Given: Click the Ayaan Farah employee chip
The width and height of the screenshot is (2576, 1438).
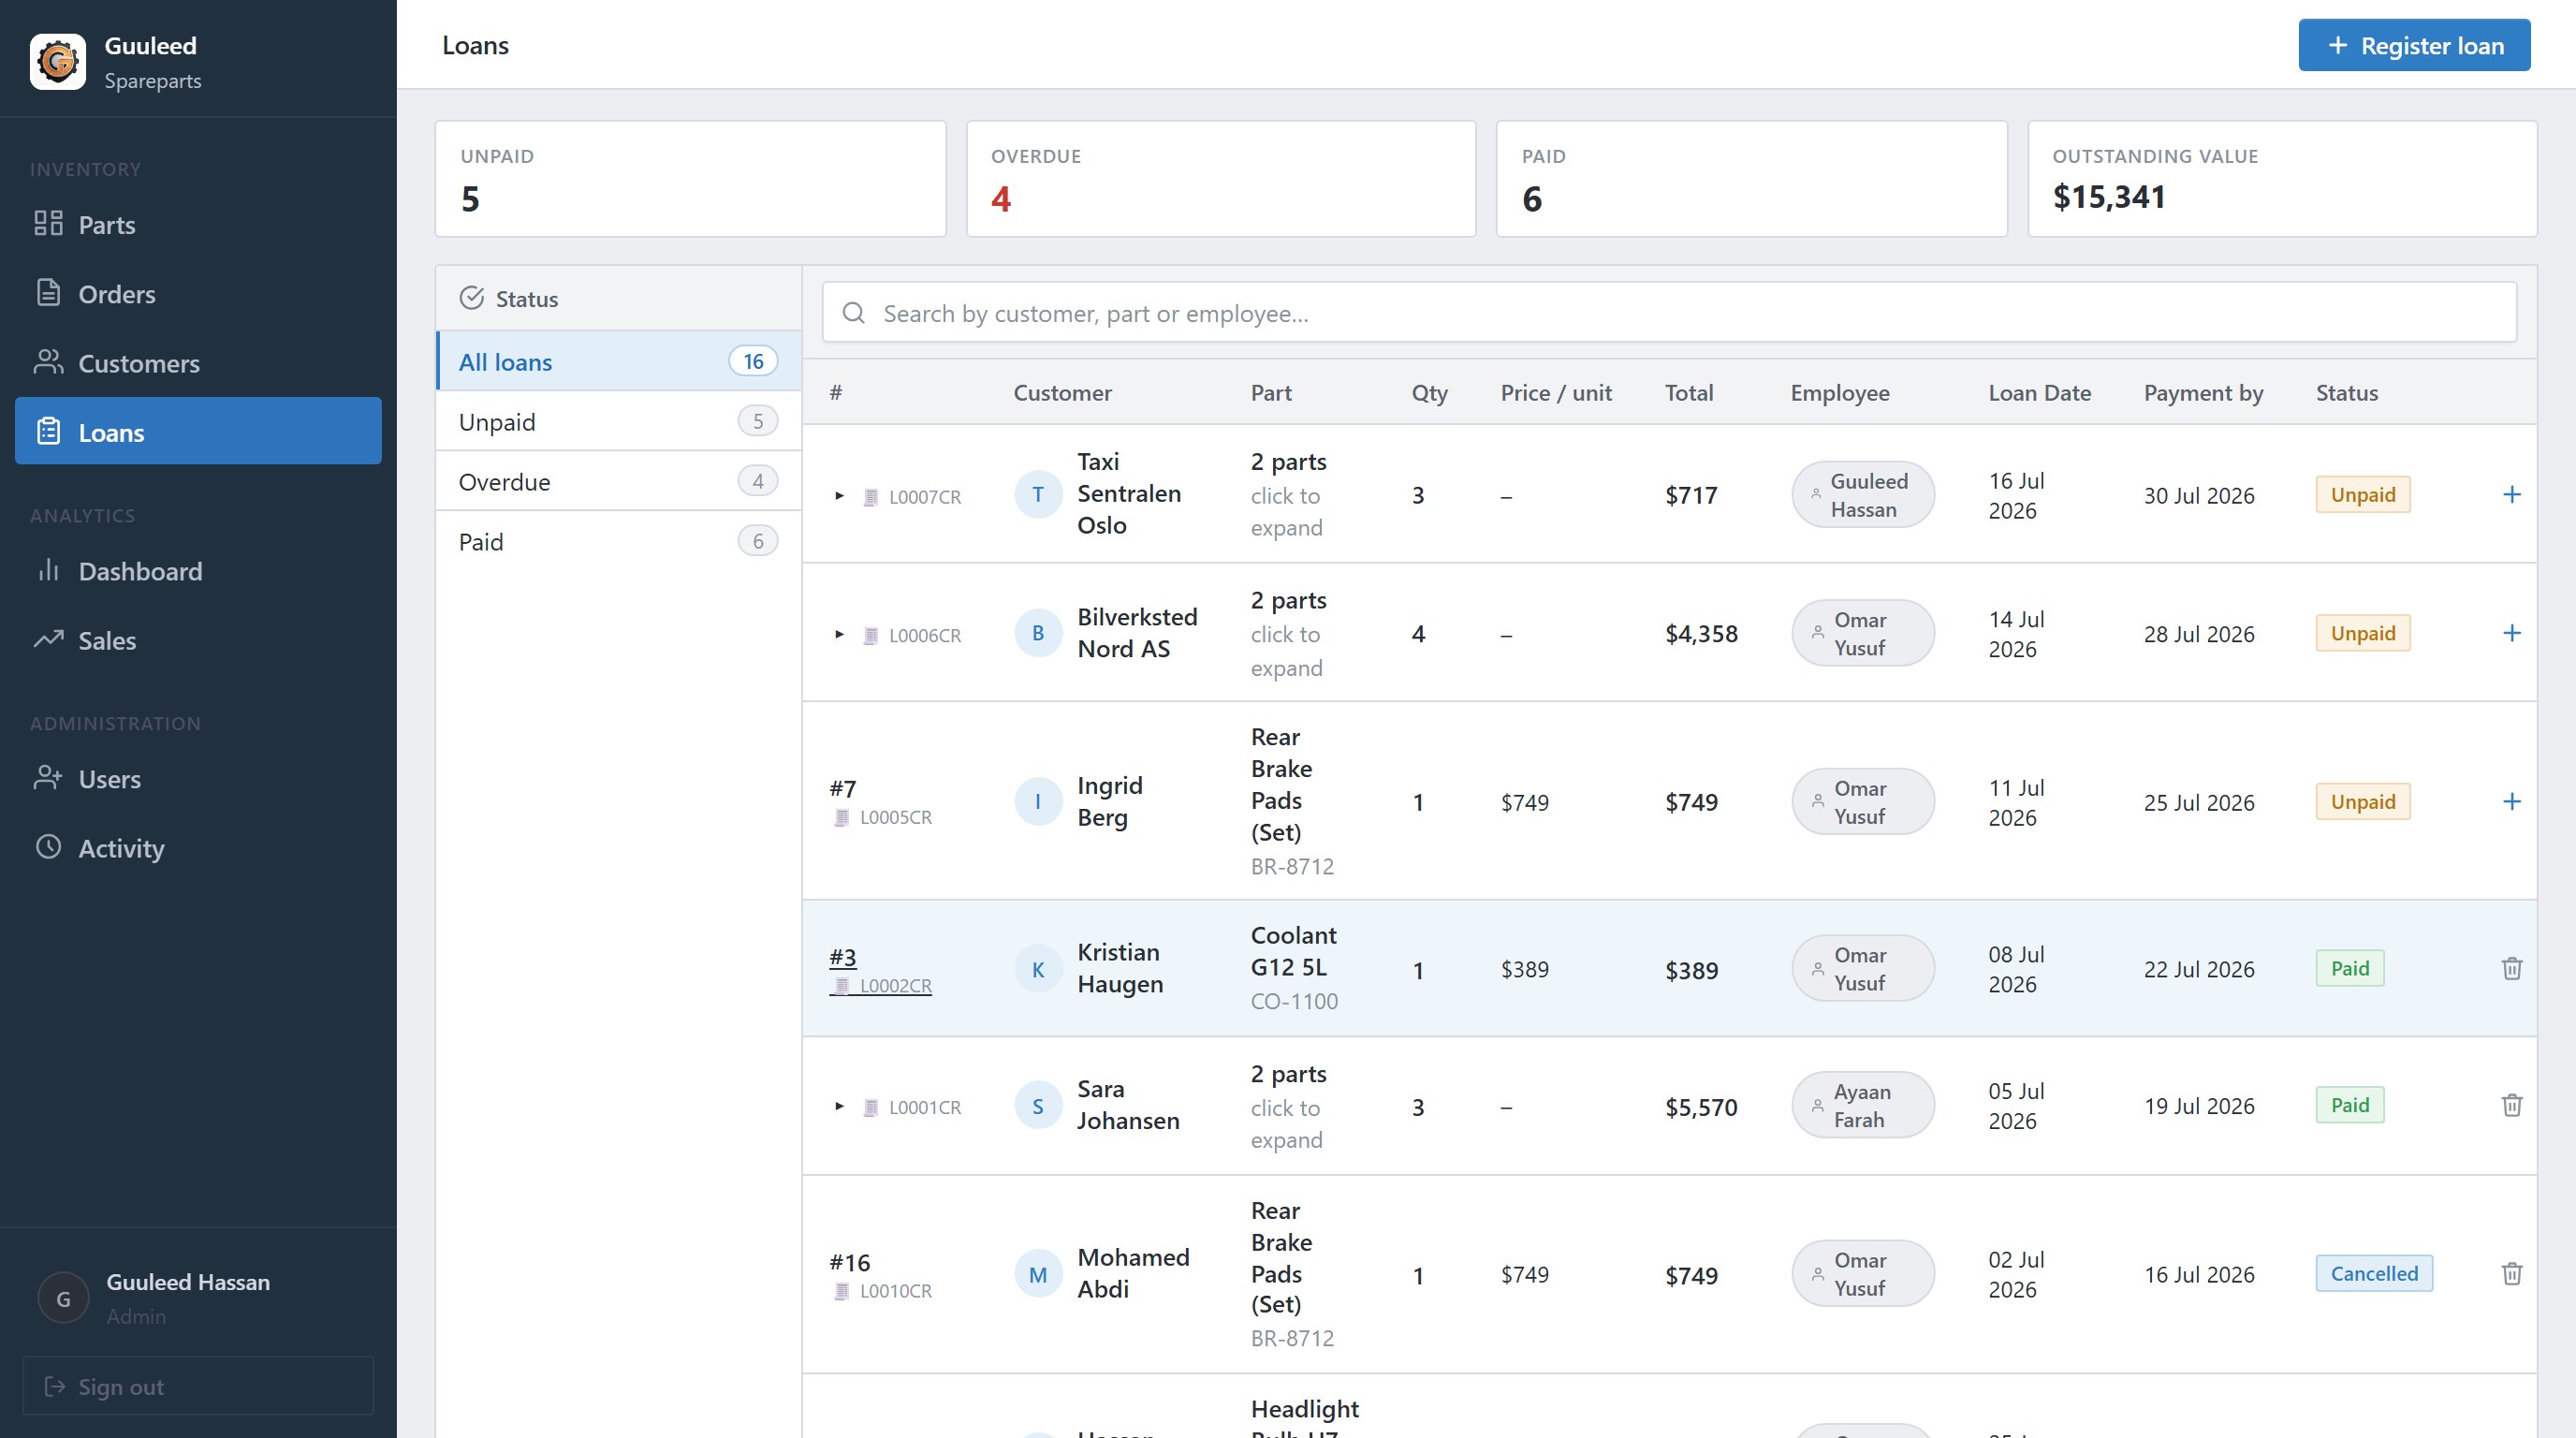Looking at the screenshot, I should point(1863,1105).
